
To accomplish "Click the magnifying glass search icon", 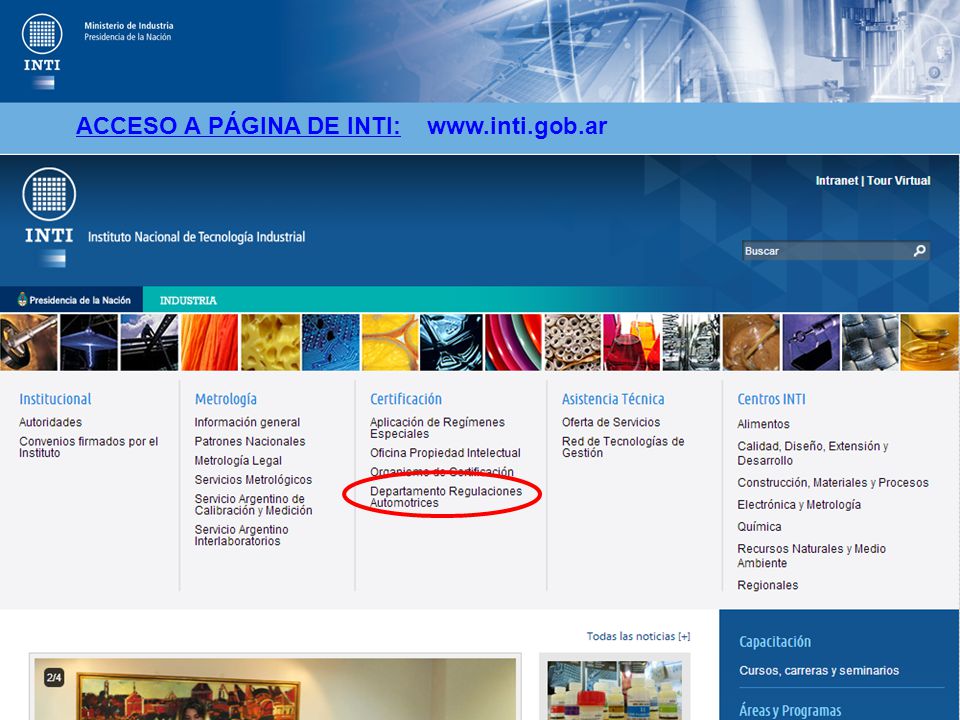I will [x=919, y=251].
